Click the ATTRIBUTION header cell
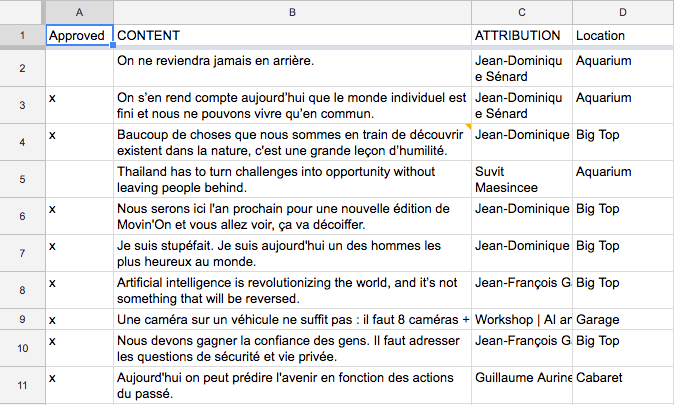This screenshot has height=405, width=674. tap(522, 36)
